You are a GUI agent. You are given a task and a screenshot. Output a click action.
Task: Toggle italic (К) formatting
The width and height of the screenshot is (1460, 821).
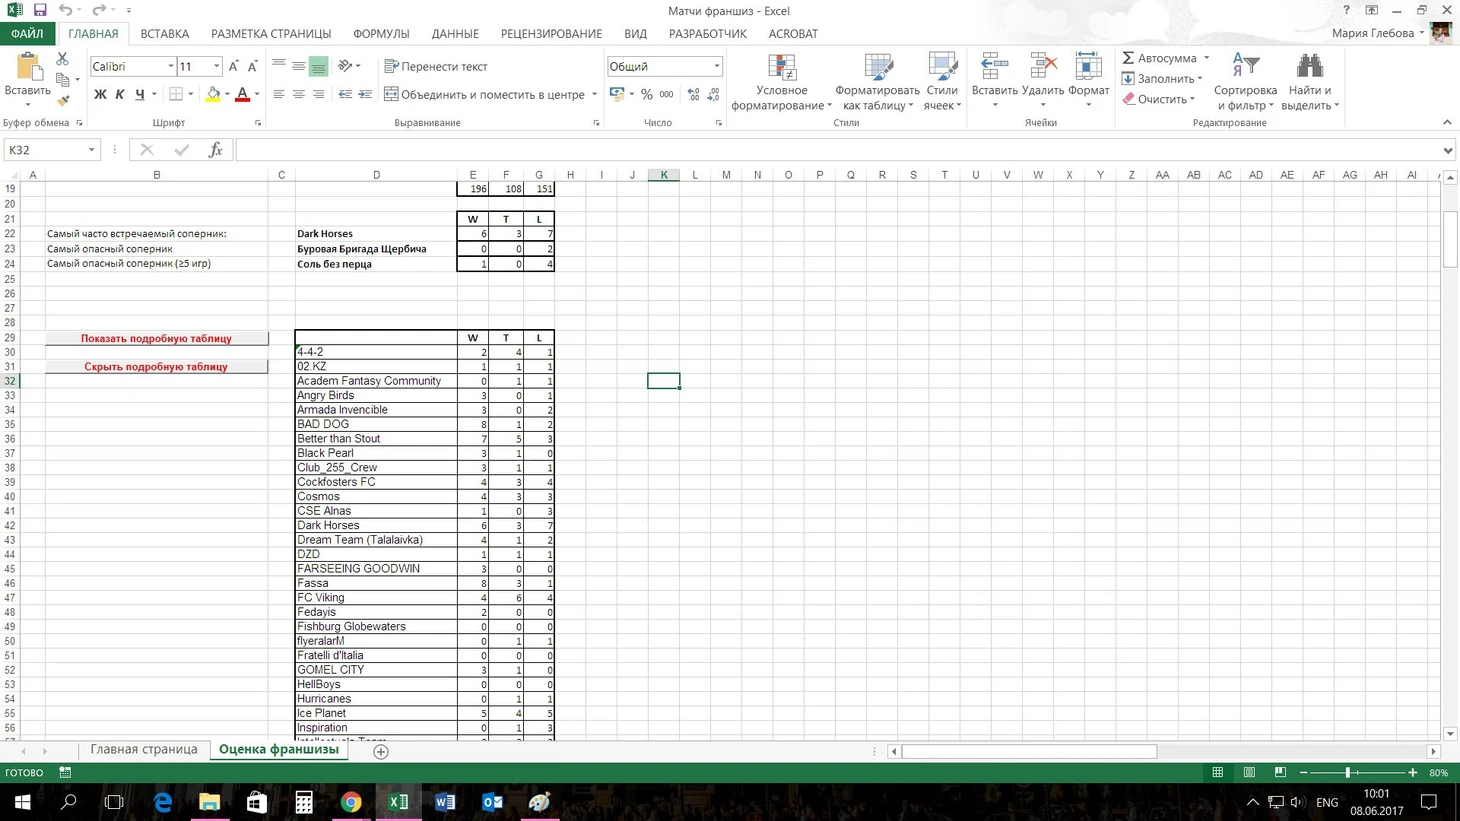point(120,94)
